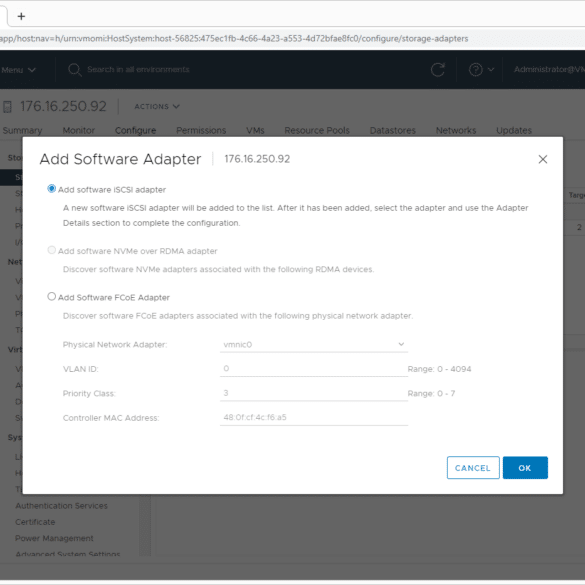Confirm with the OK button
This screenshot has height=585, width=585.
point(525,467)
